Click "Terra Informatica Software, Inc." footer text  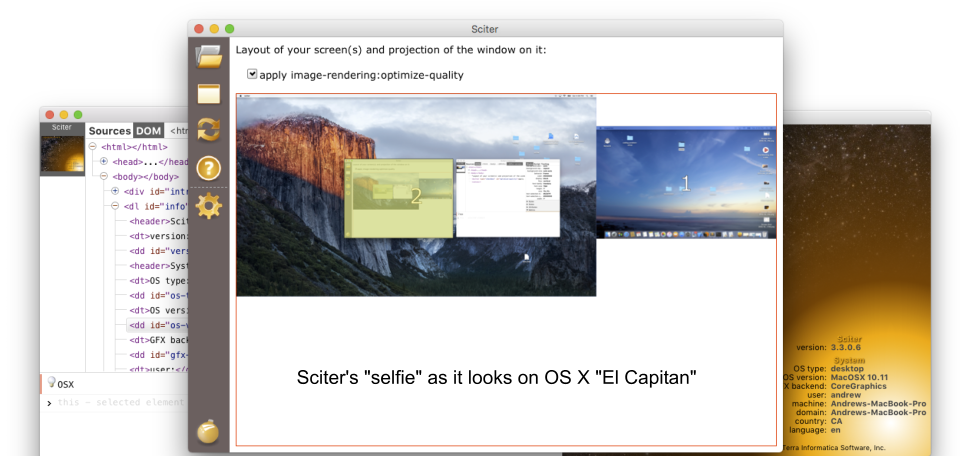[834, 447]
